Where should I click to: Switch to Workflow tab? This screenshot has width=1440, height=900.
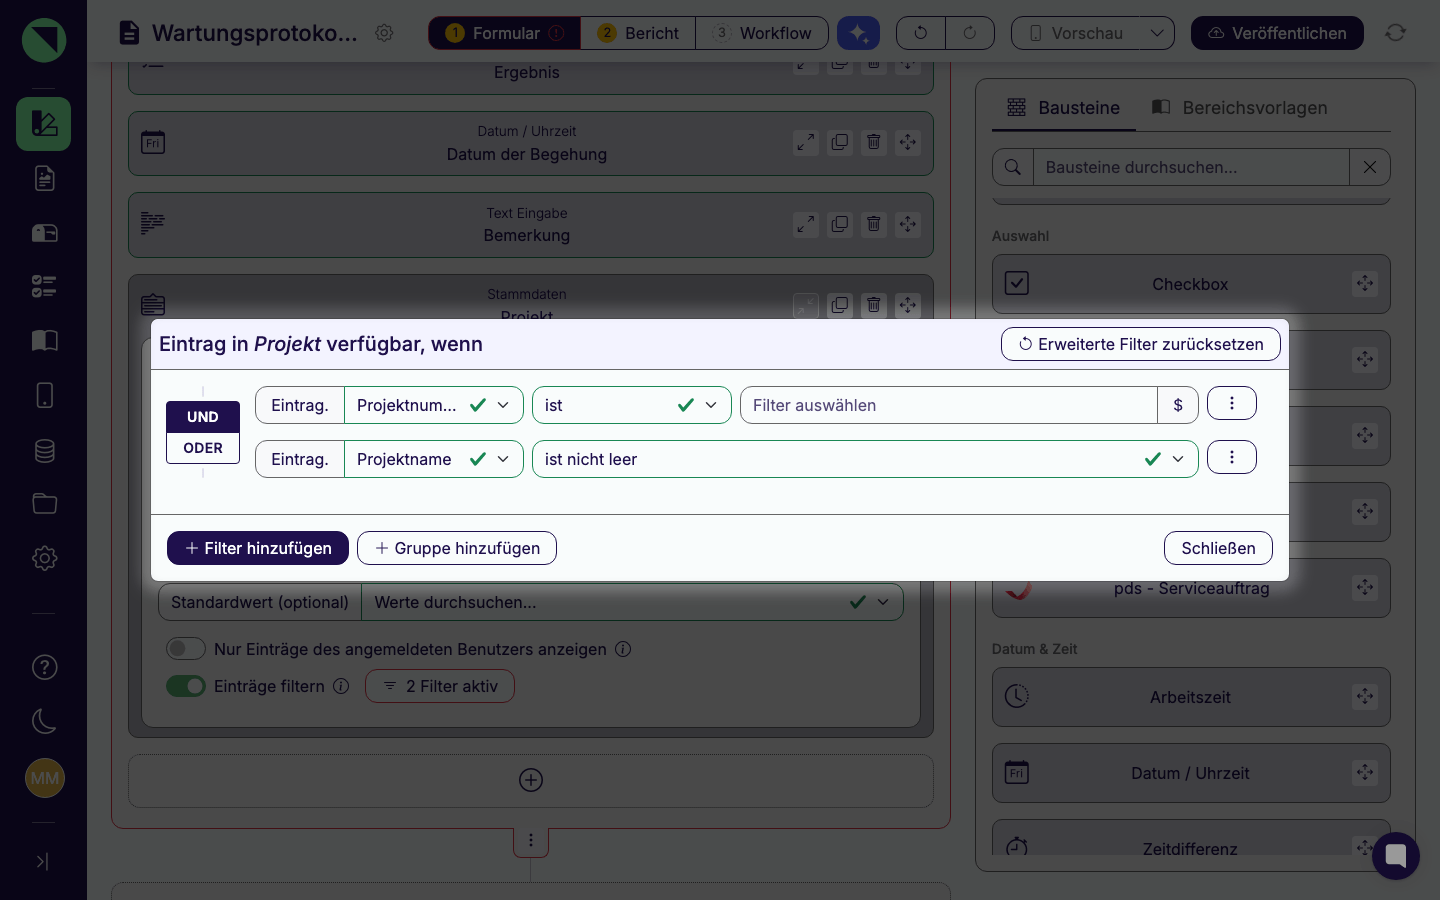click(x=762, y=33)
